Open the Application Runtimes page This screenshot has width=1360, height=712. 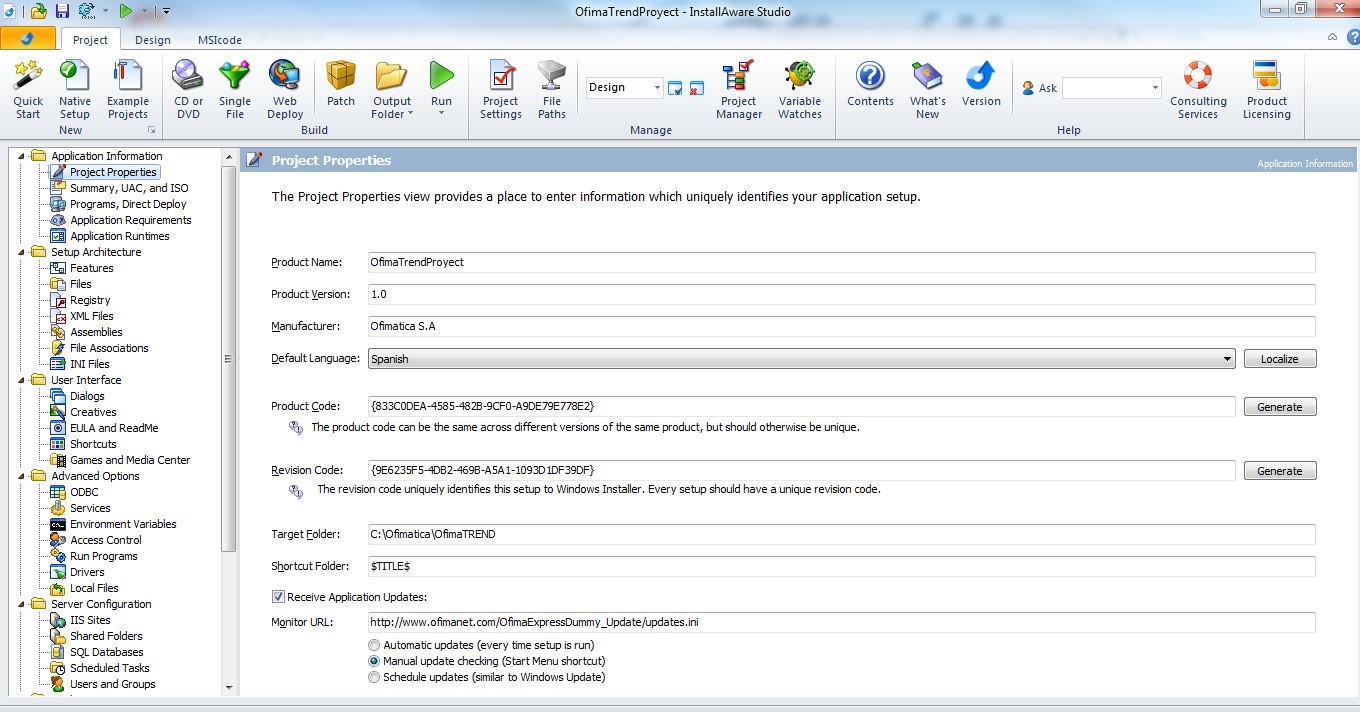[x=120, y=236]
